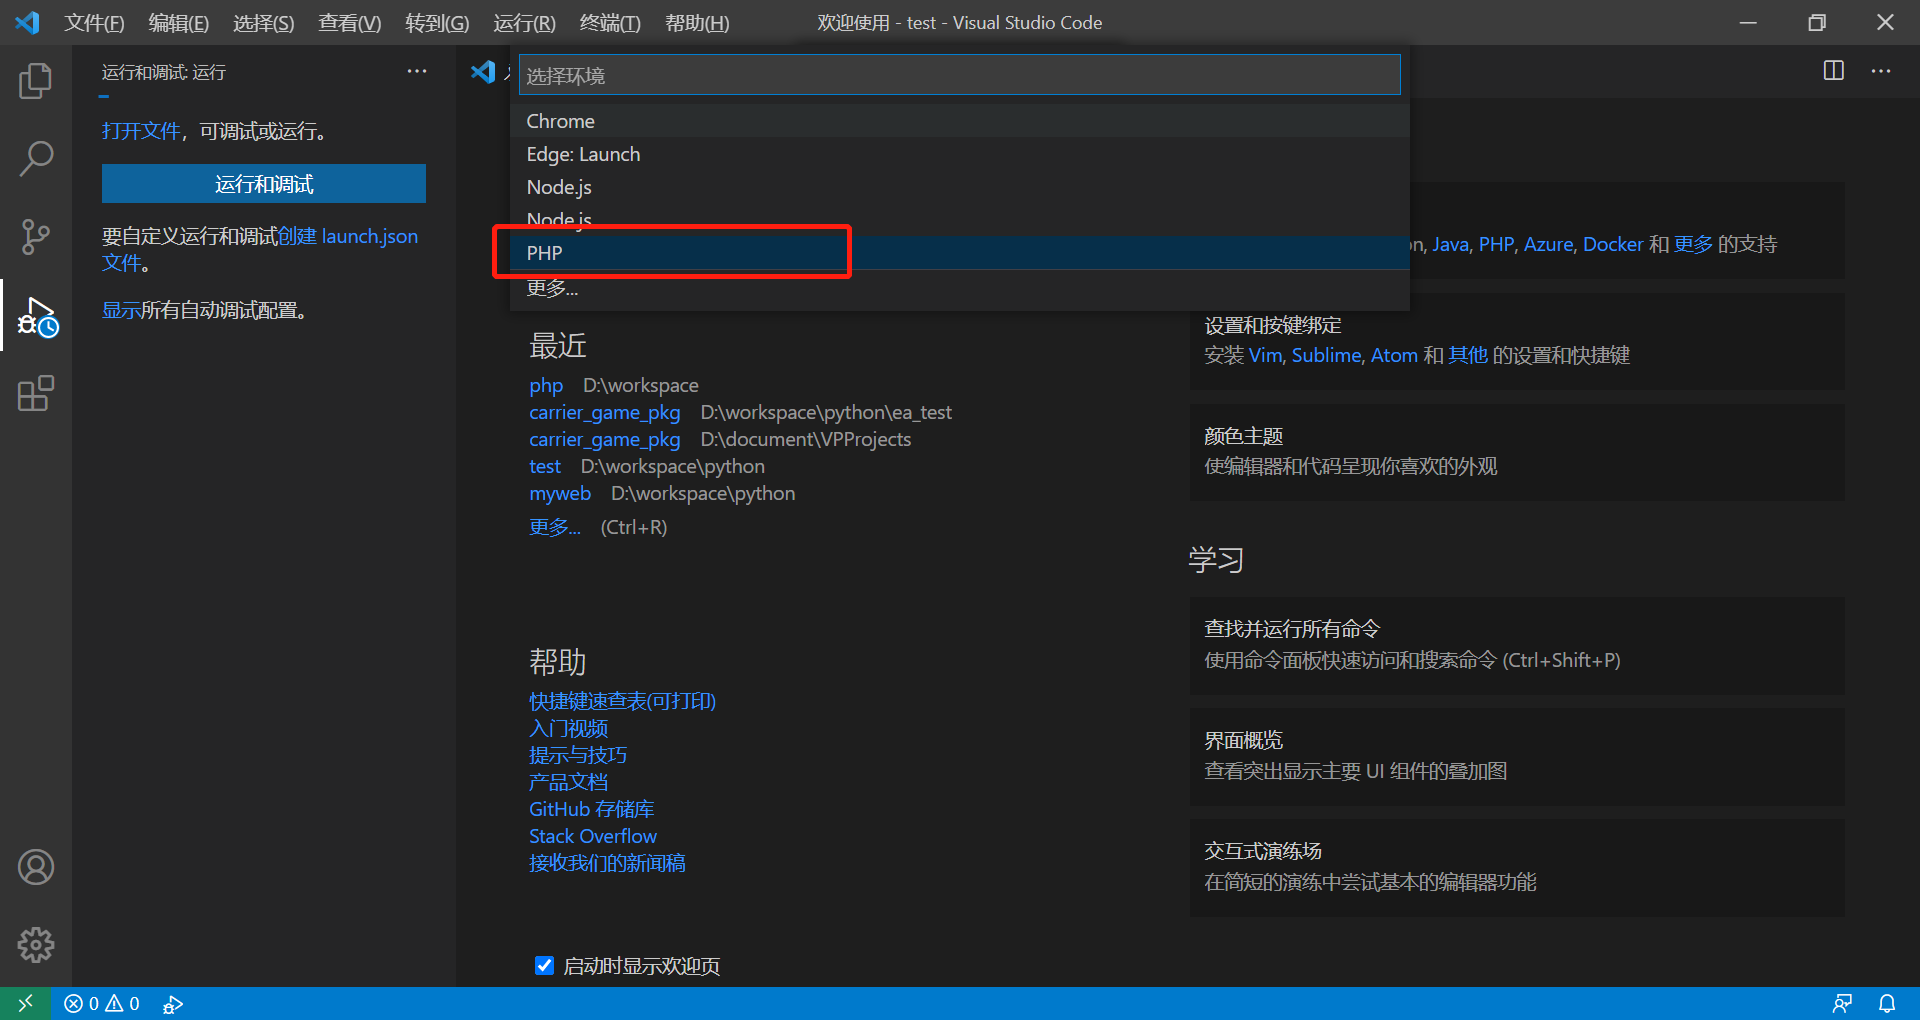This screenshot has height=1020, width=1920.
Task: Click the 打开文件 link
Action: coord(141,131)
